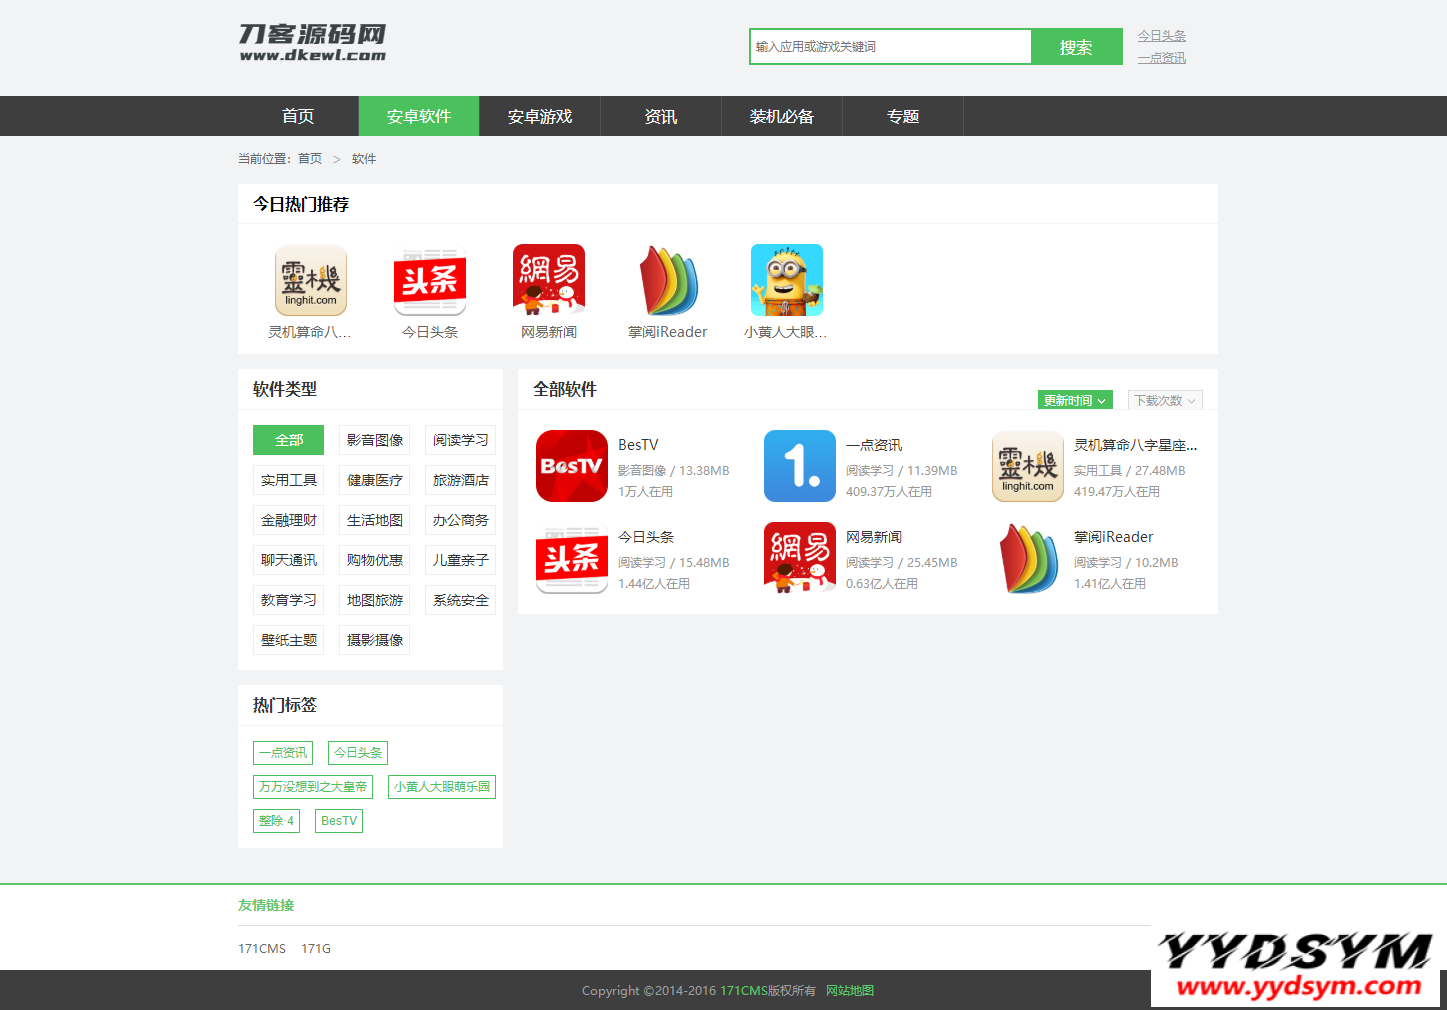Screen dimensions: 1447x1010
Task: Click the 网站地图 footer link
Action: tap(850, 990)
